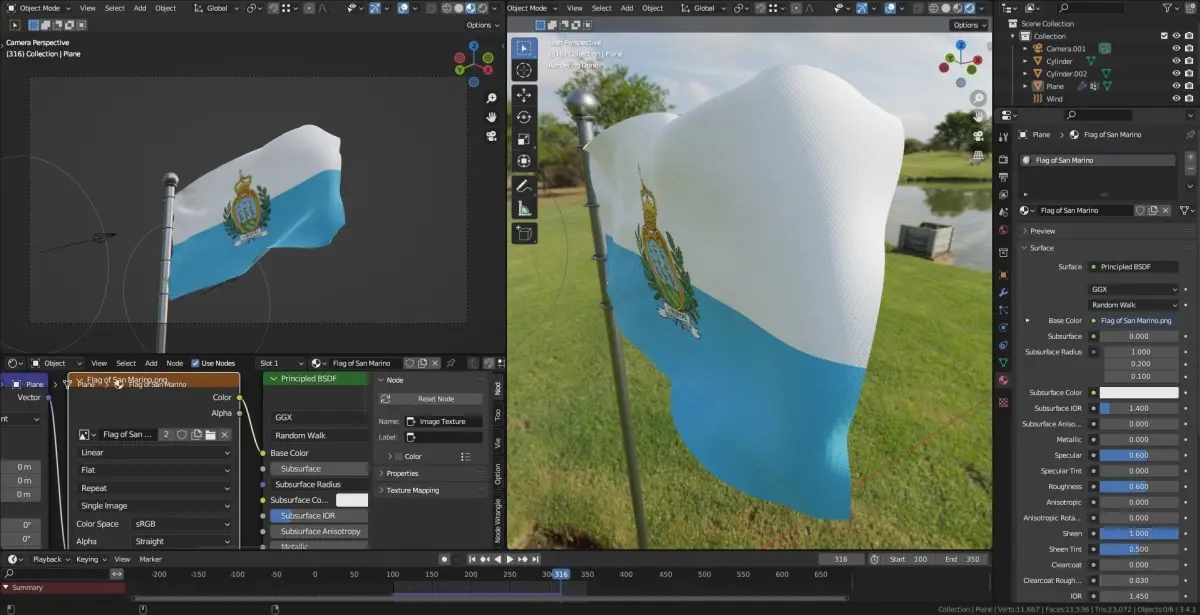Open GGX distribution dropdown in properties panel
The height and width of the screenshot is (615, 1200).
[x=1134, y=289]
